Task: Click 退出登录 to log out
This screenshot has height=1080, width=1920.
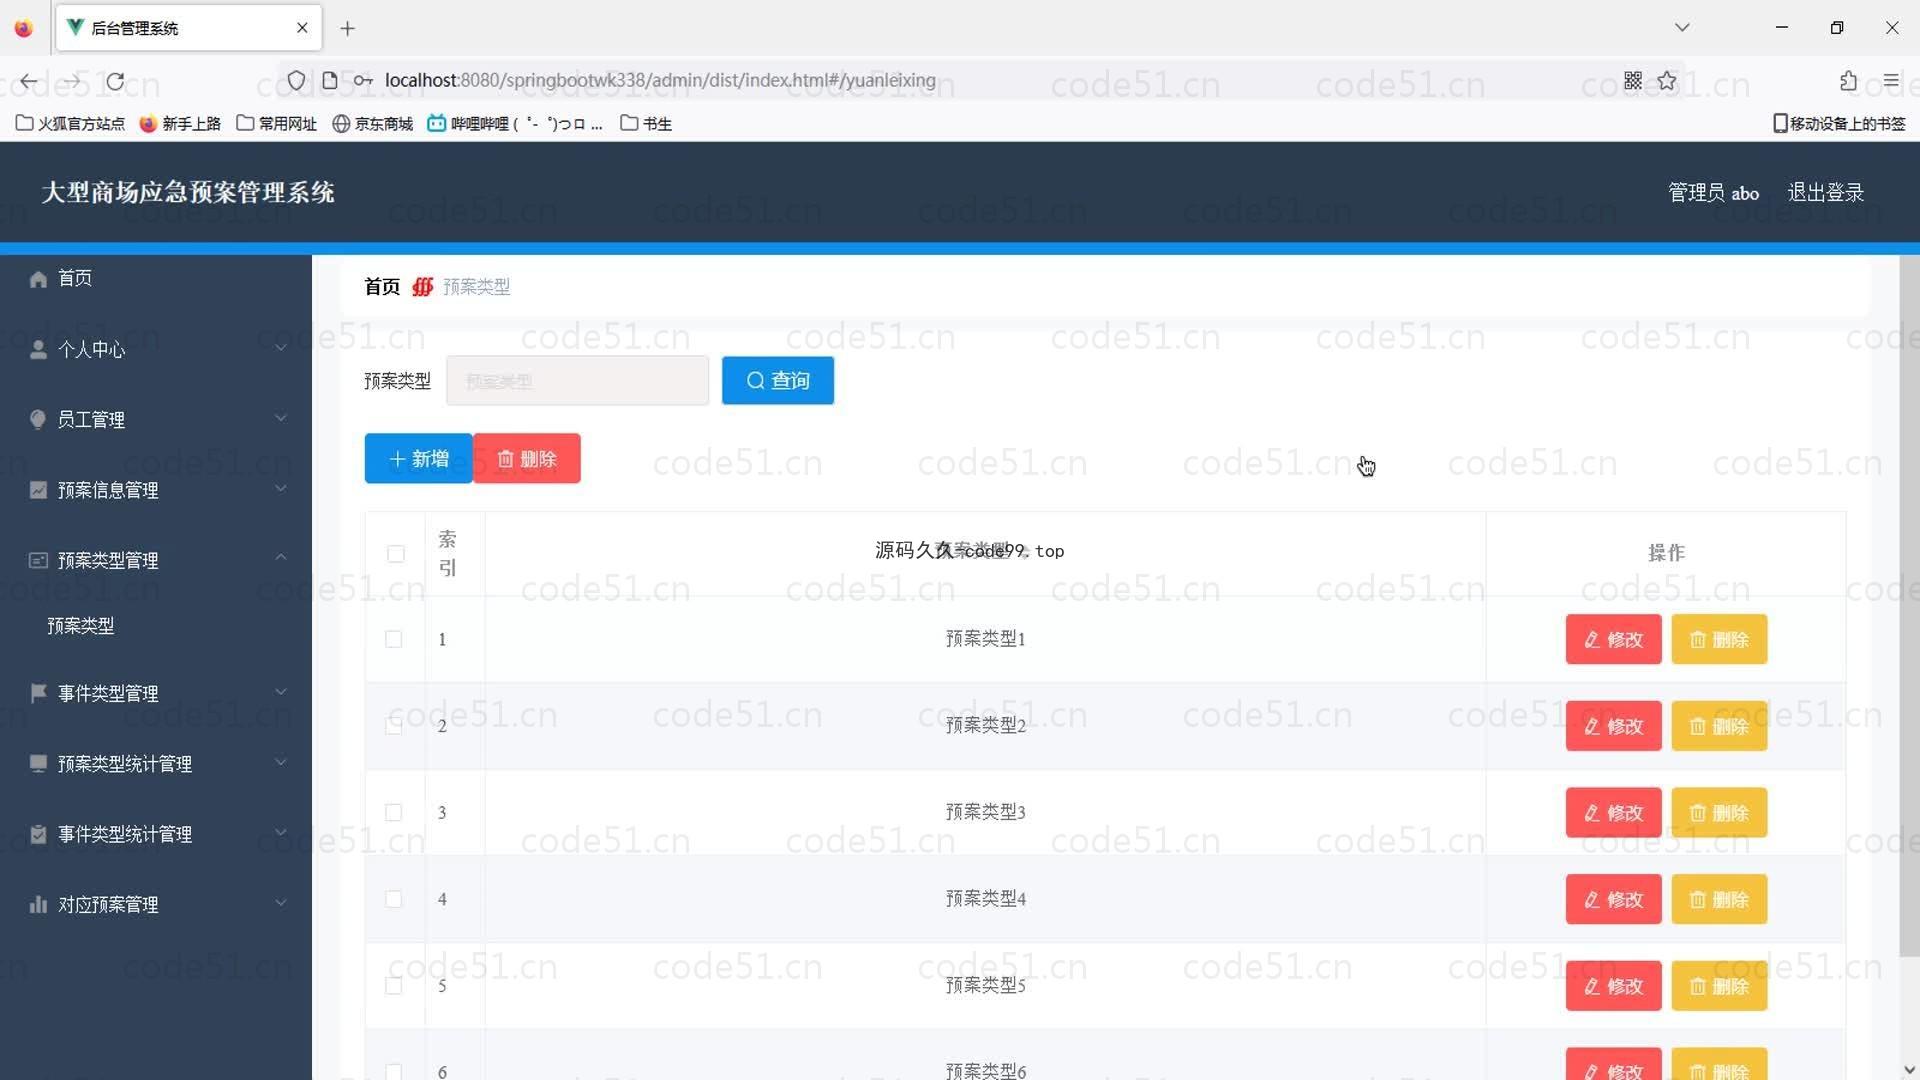Action: (1825, 192)
